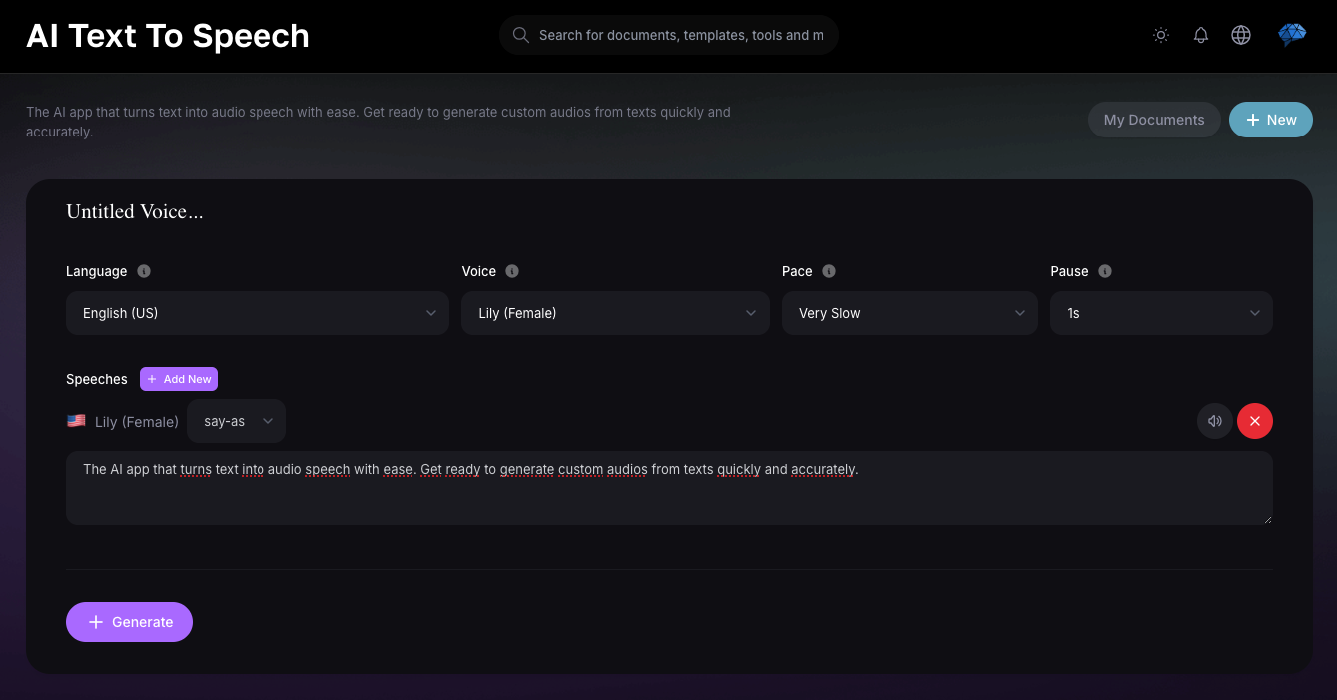Click the Generate button

click(129, 622)
